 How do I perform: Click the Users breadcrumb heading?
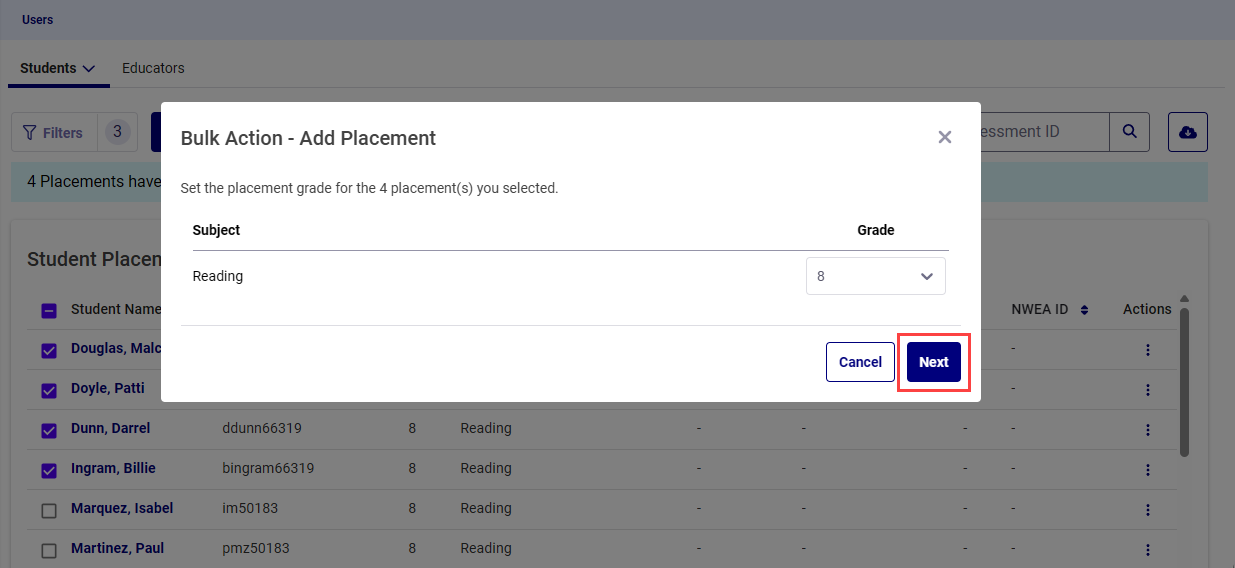point(38,20)
